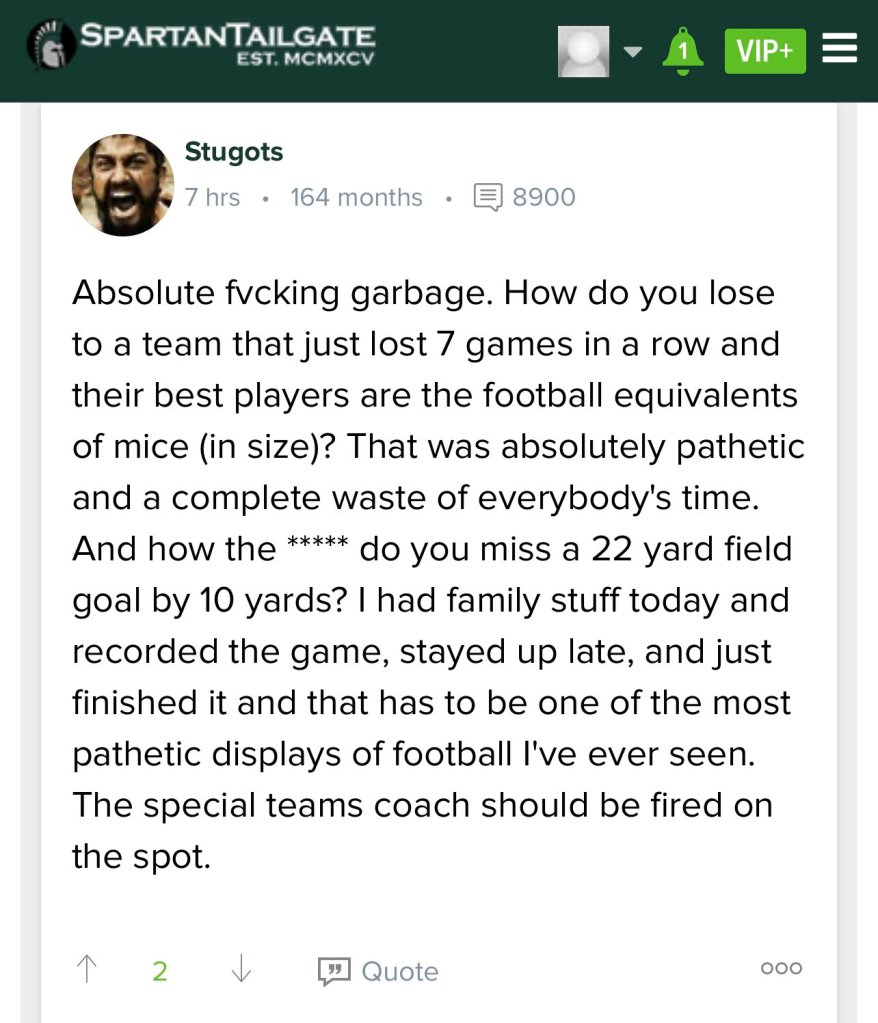Viewport: 878px width, 1023px height.
Task: View the Stugots profile picture
Action: 123,185
